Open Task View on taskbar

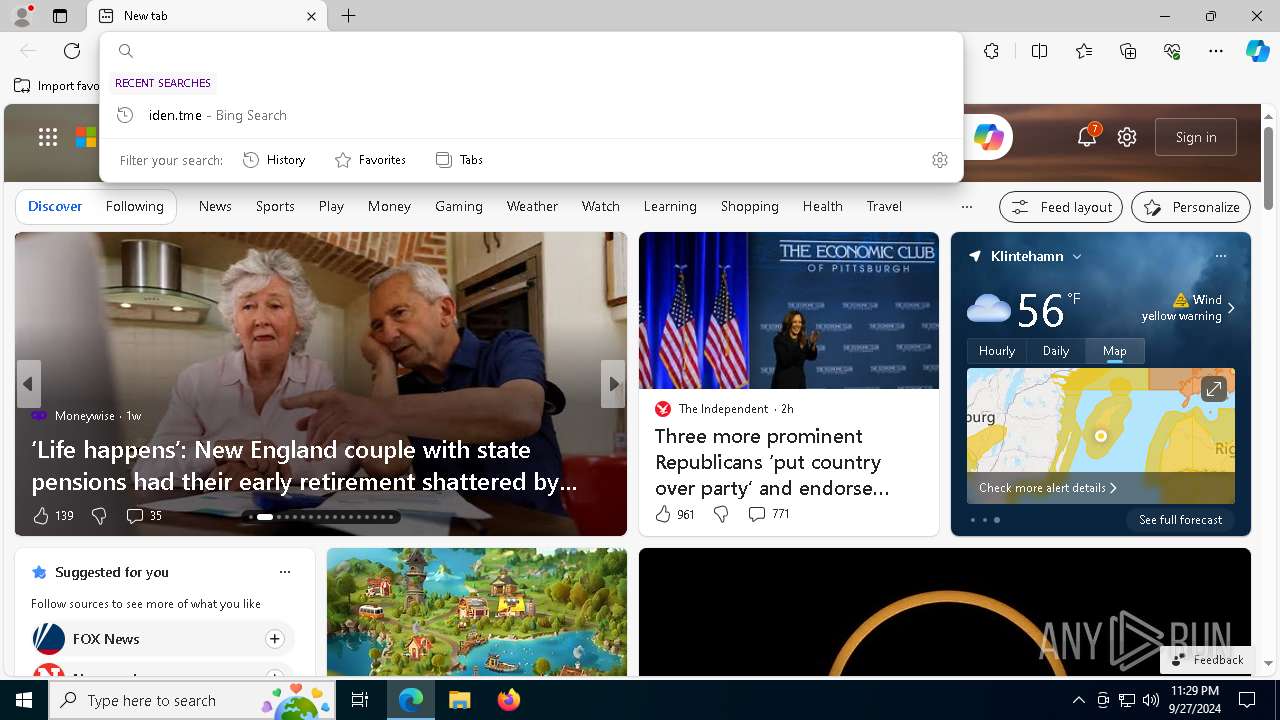pos(360,700)
